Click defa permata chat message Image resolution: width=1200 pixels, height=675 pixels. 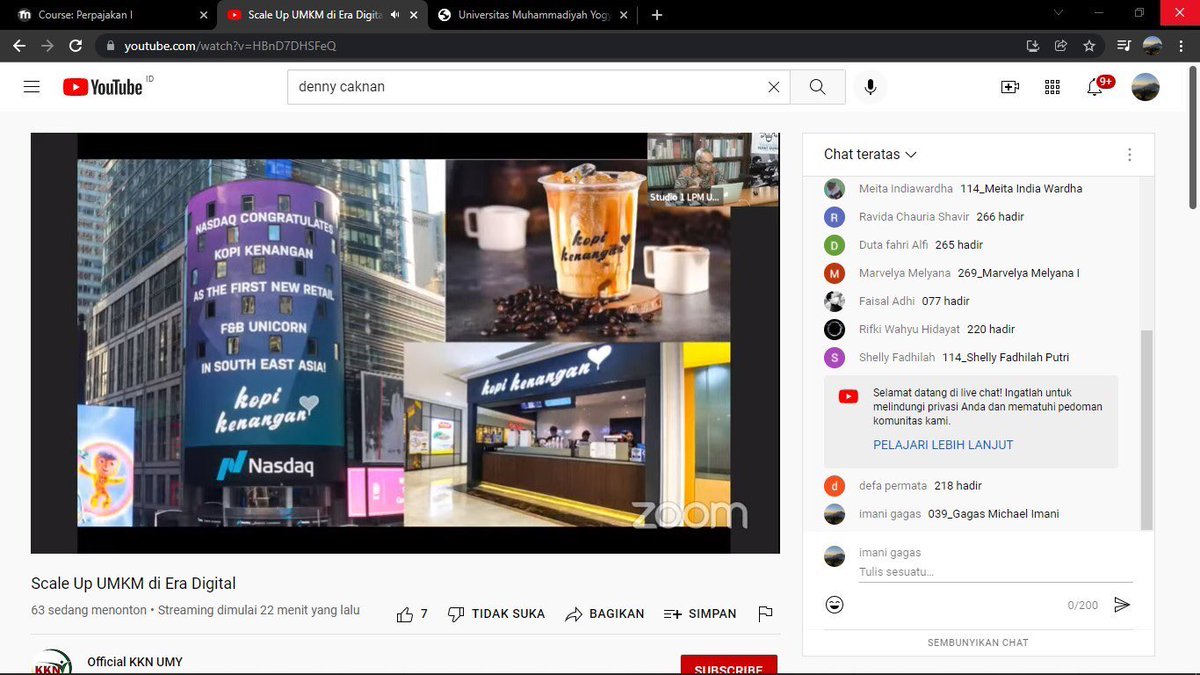[980, 486]
